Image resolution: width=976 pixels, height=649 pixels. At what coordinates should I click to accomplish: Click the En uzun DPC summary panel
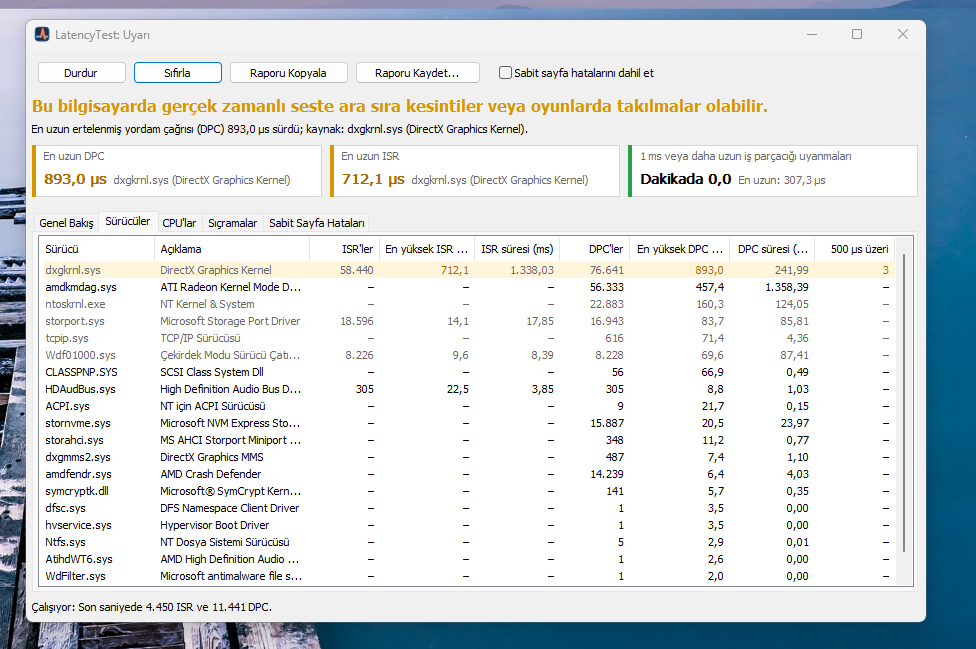[177, 171]
